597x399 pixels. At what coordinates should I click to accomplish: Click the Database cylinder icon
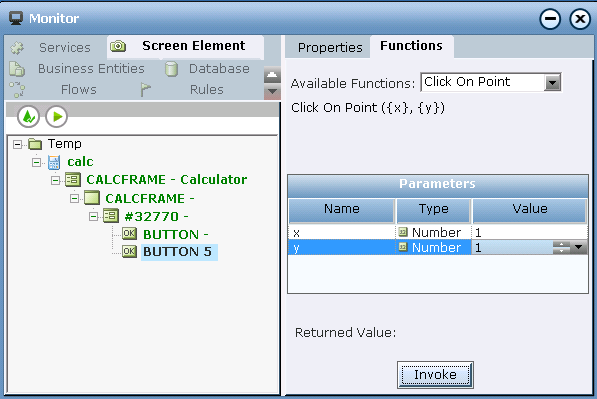point(171,69)
